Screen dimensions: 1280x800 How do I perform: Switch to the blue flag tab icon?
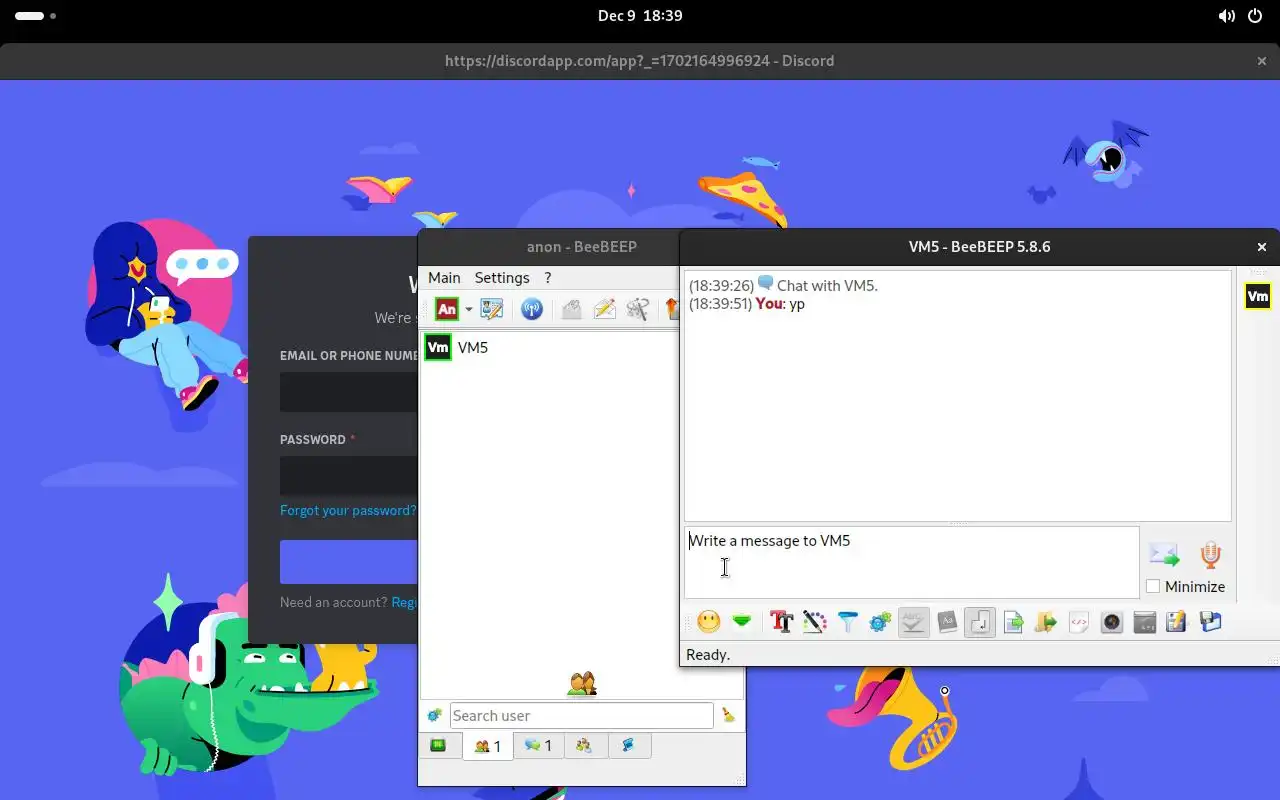pos(629,746)
